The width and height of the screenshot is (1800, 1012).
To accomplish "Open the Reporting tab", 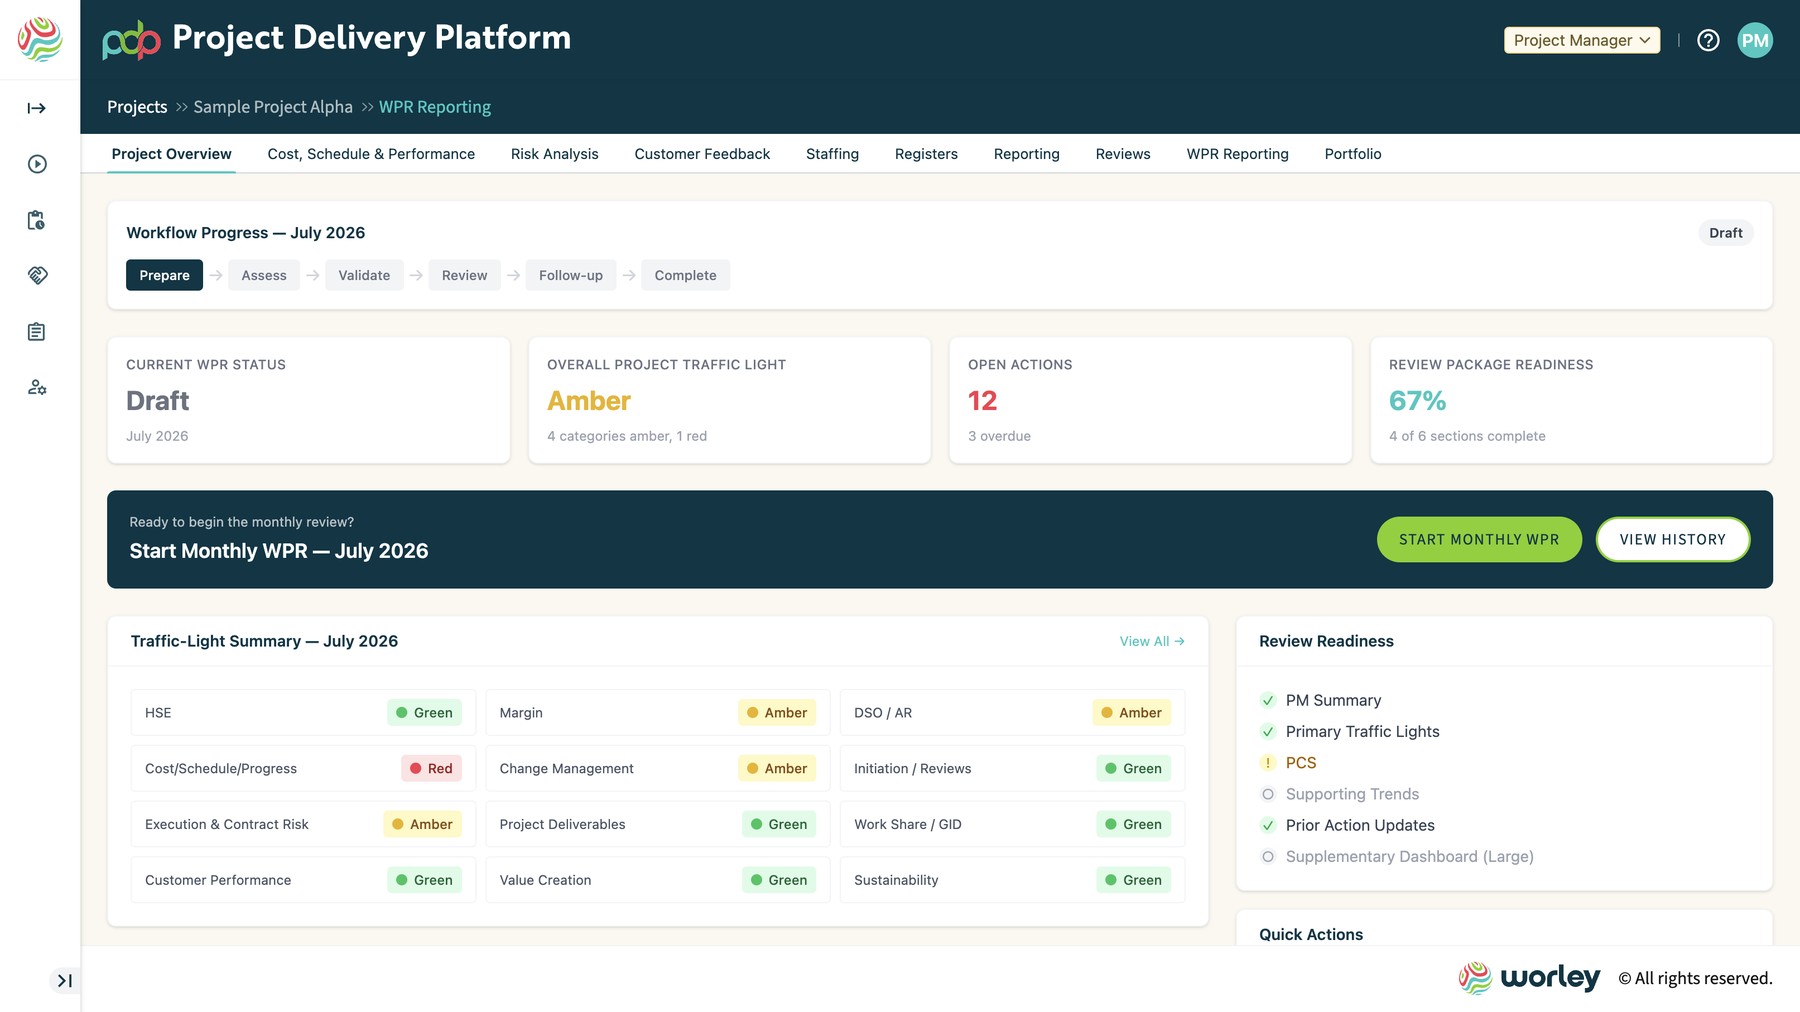I will point(1027,154).
